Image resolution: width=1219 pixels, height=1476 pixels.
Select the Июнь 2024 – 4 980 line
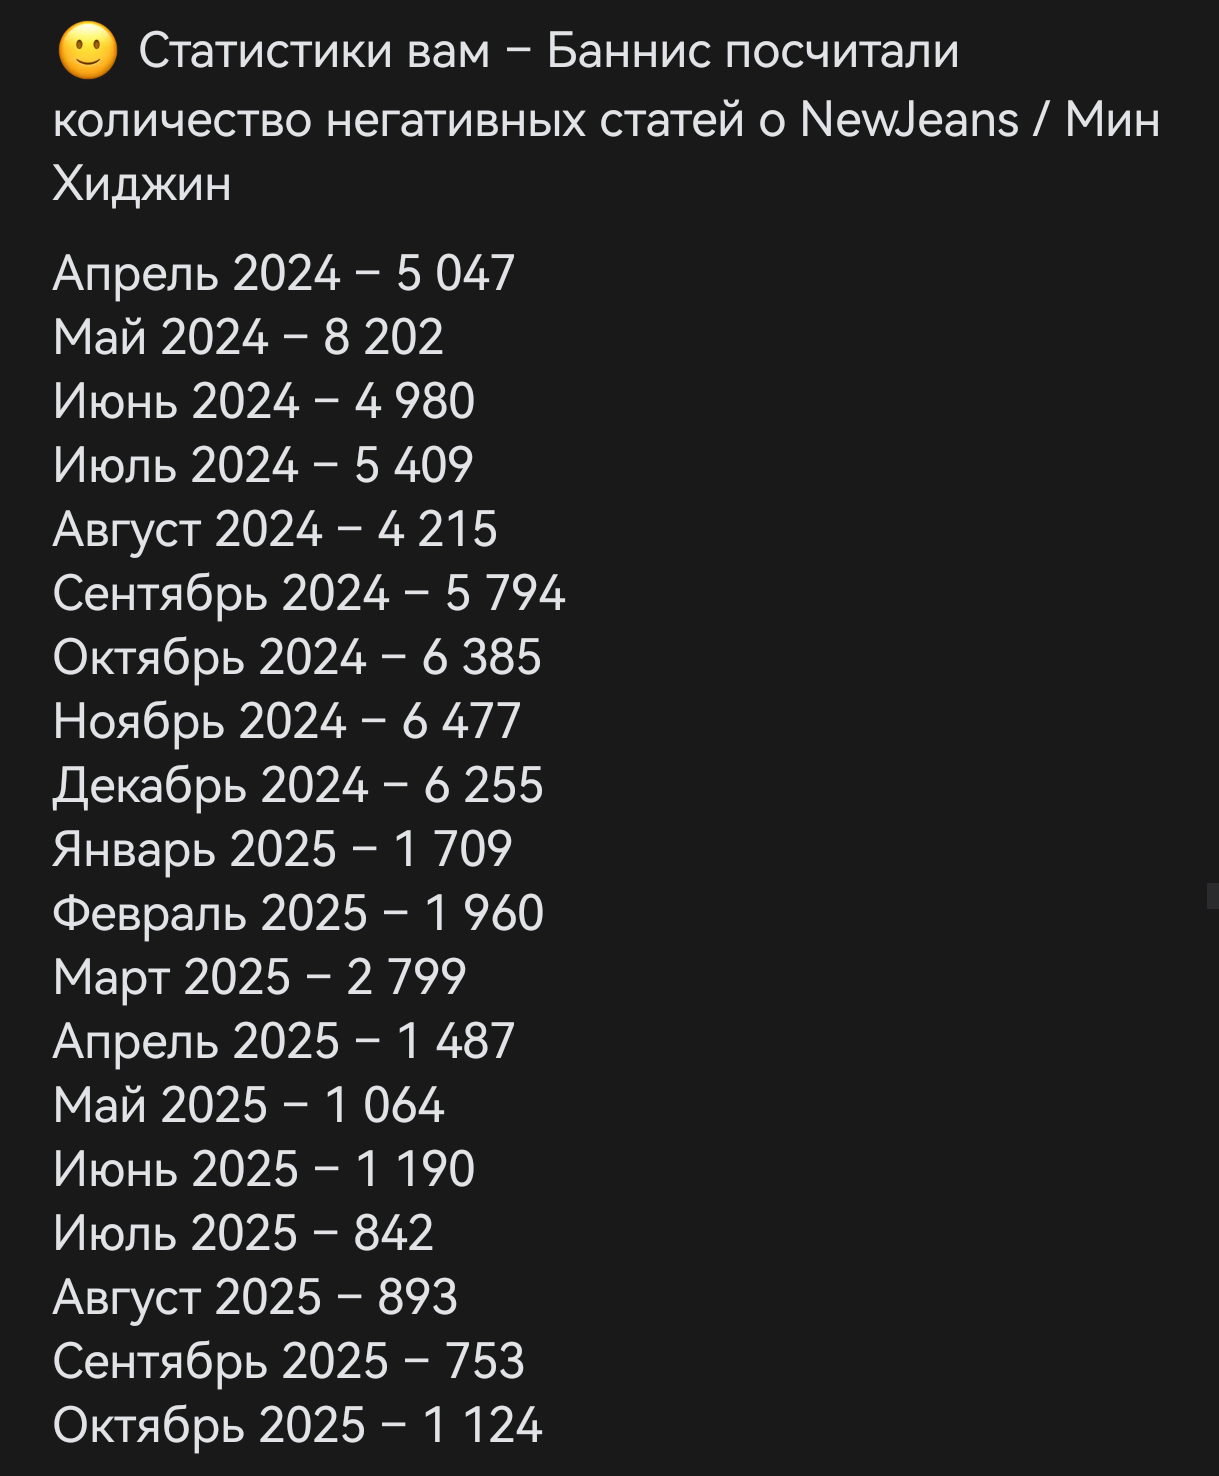tap(263, 401)
